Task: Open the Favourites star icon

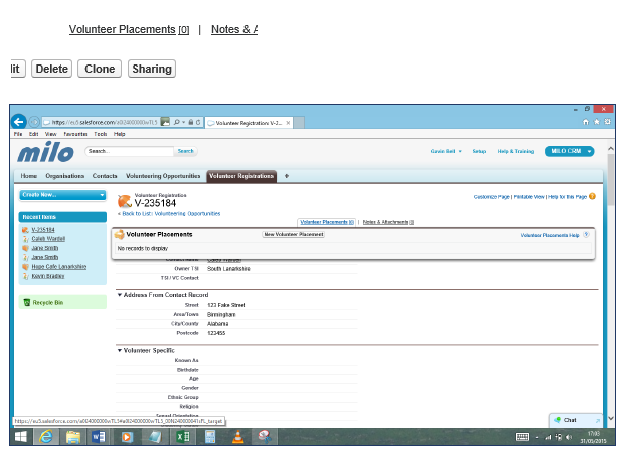Action: [x=597, y=122]
